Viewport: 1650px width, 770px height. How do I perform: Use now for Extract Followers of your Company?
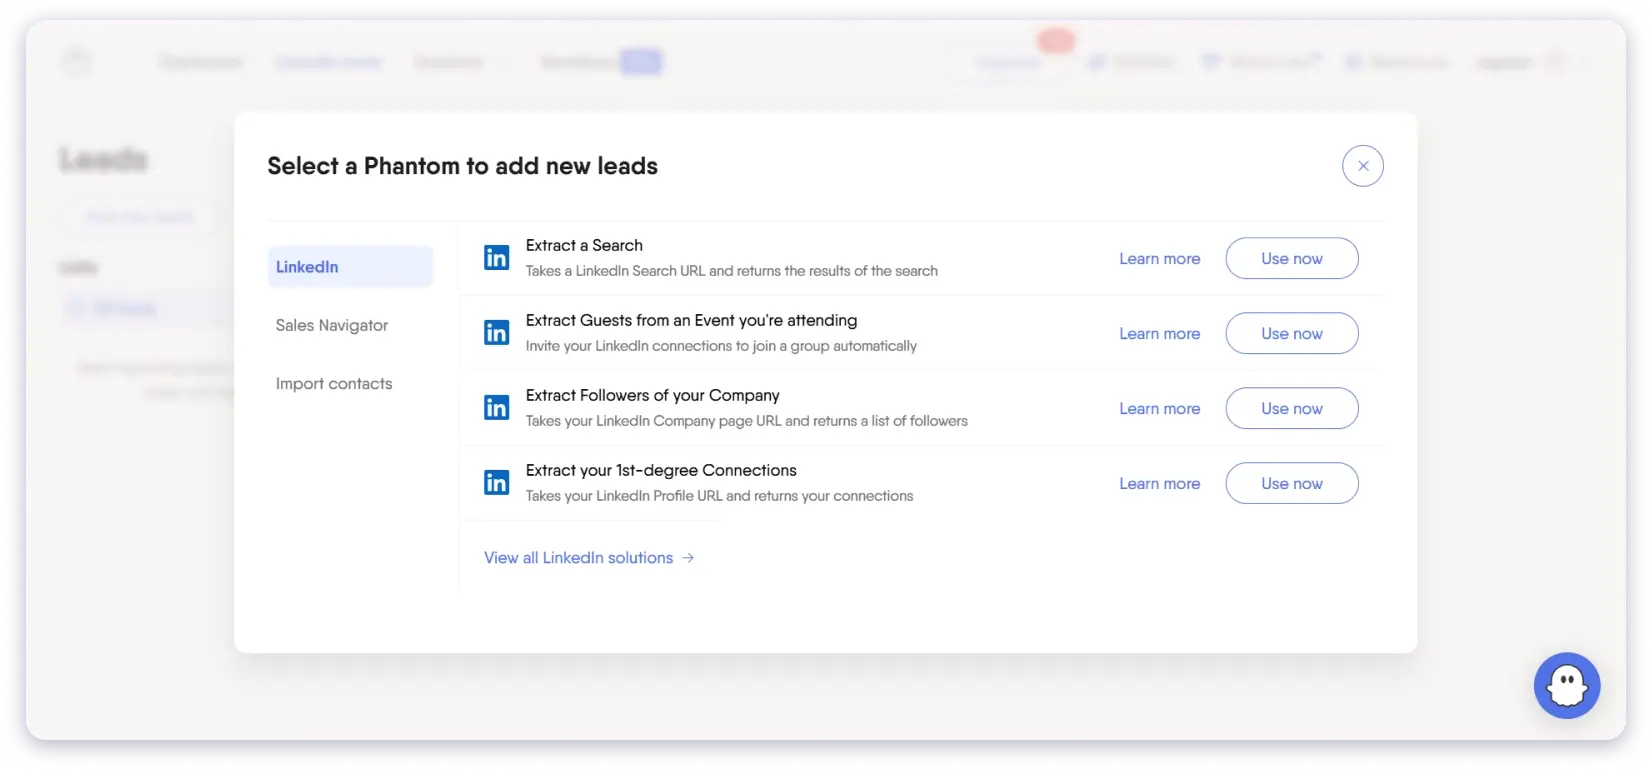pyautogui.click(x=1292, y=408)
